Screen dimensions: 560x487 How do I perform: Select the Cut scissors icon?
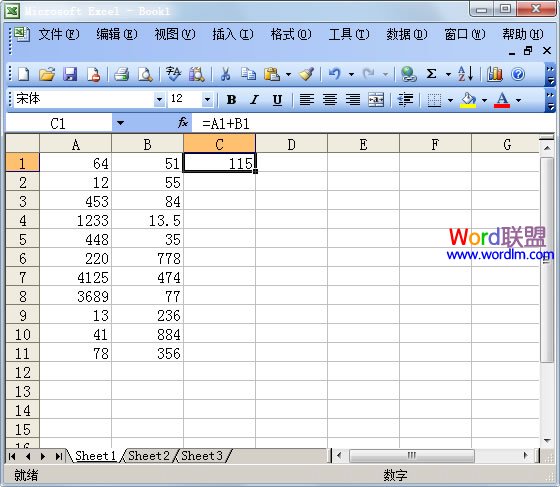pos(225,74)
